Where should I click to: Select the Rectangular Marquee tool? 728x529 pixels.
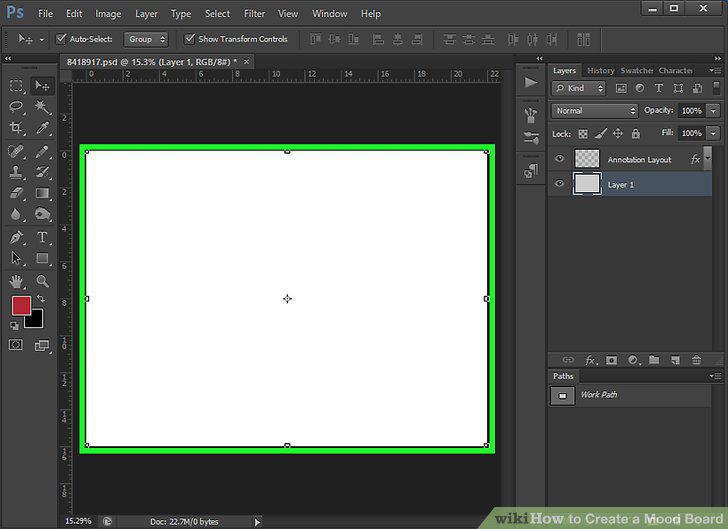coord(16,85)
